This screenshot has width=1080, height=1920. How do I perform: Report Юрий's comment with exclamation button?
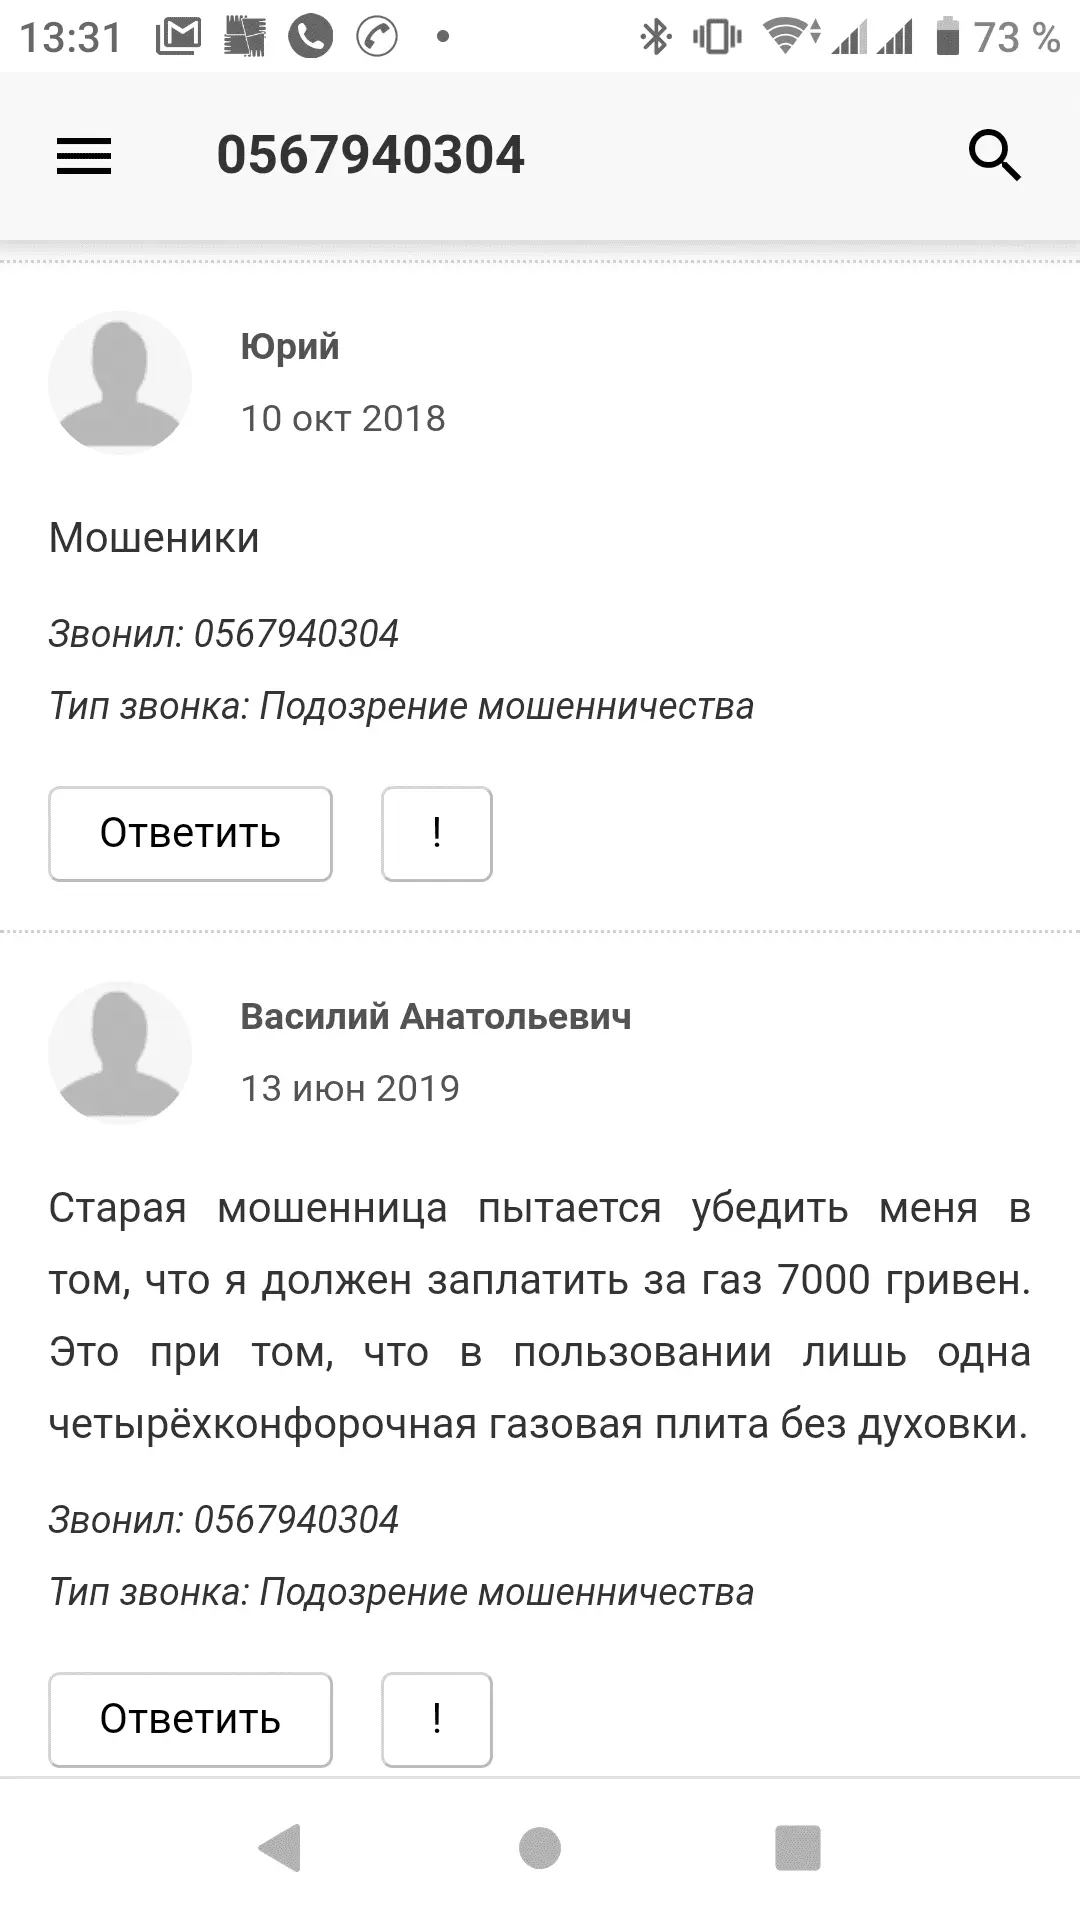click(437, 833)
